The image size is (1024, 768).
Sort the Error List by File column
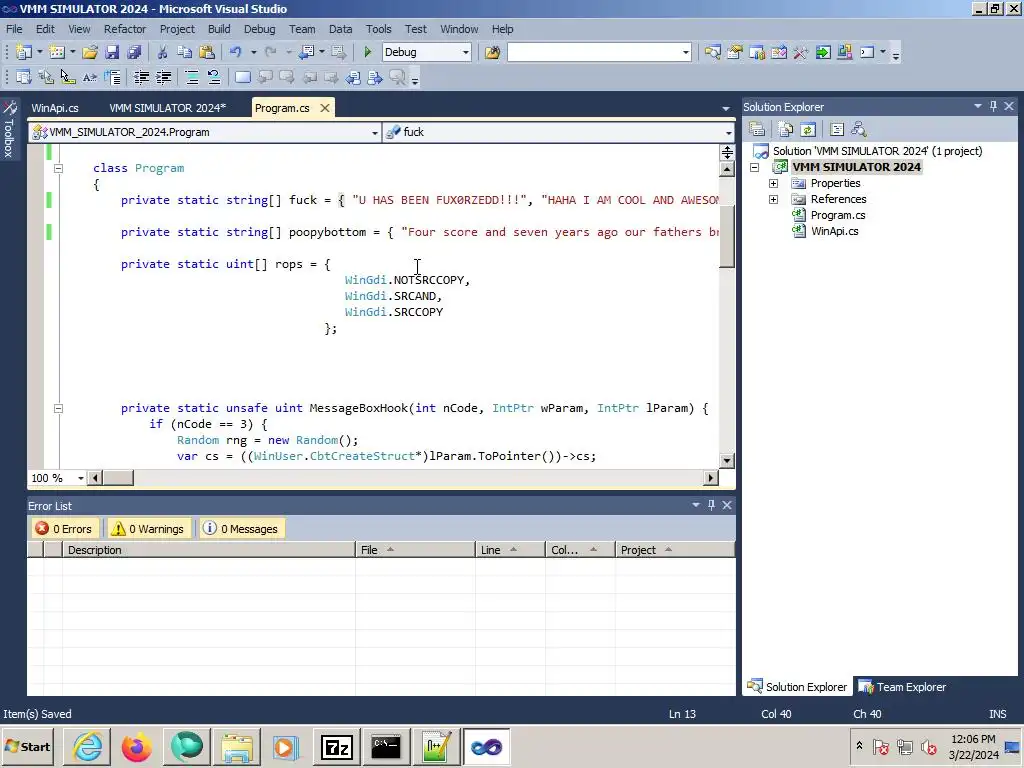click(x=415, y=550)
